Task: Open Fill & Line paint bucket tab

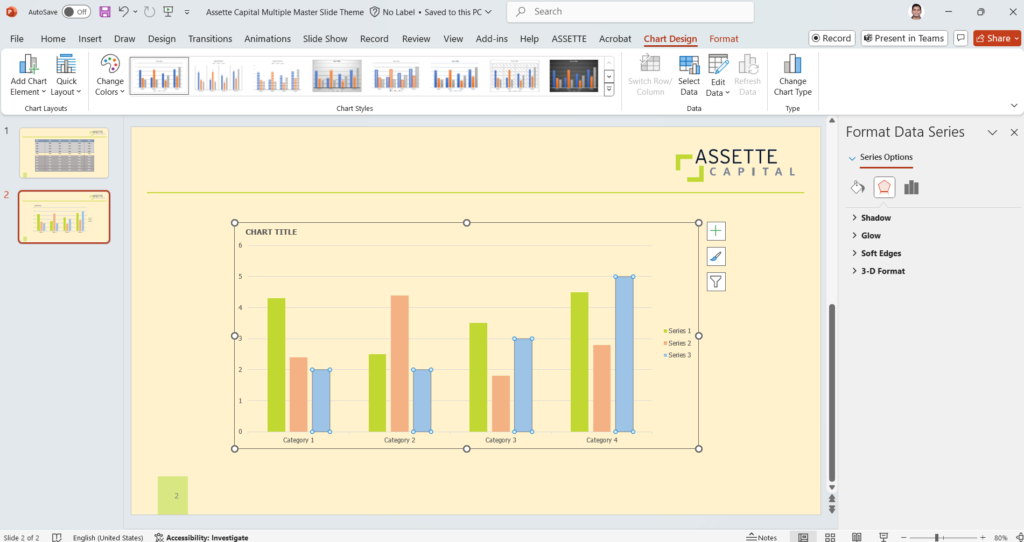Action: click(857, 187)
